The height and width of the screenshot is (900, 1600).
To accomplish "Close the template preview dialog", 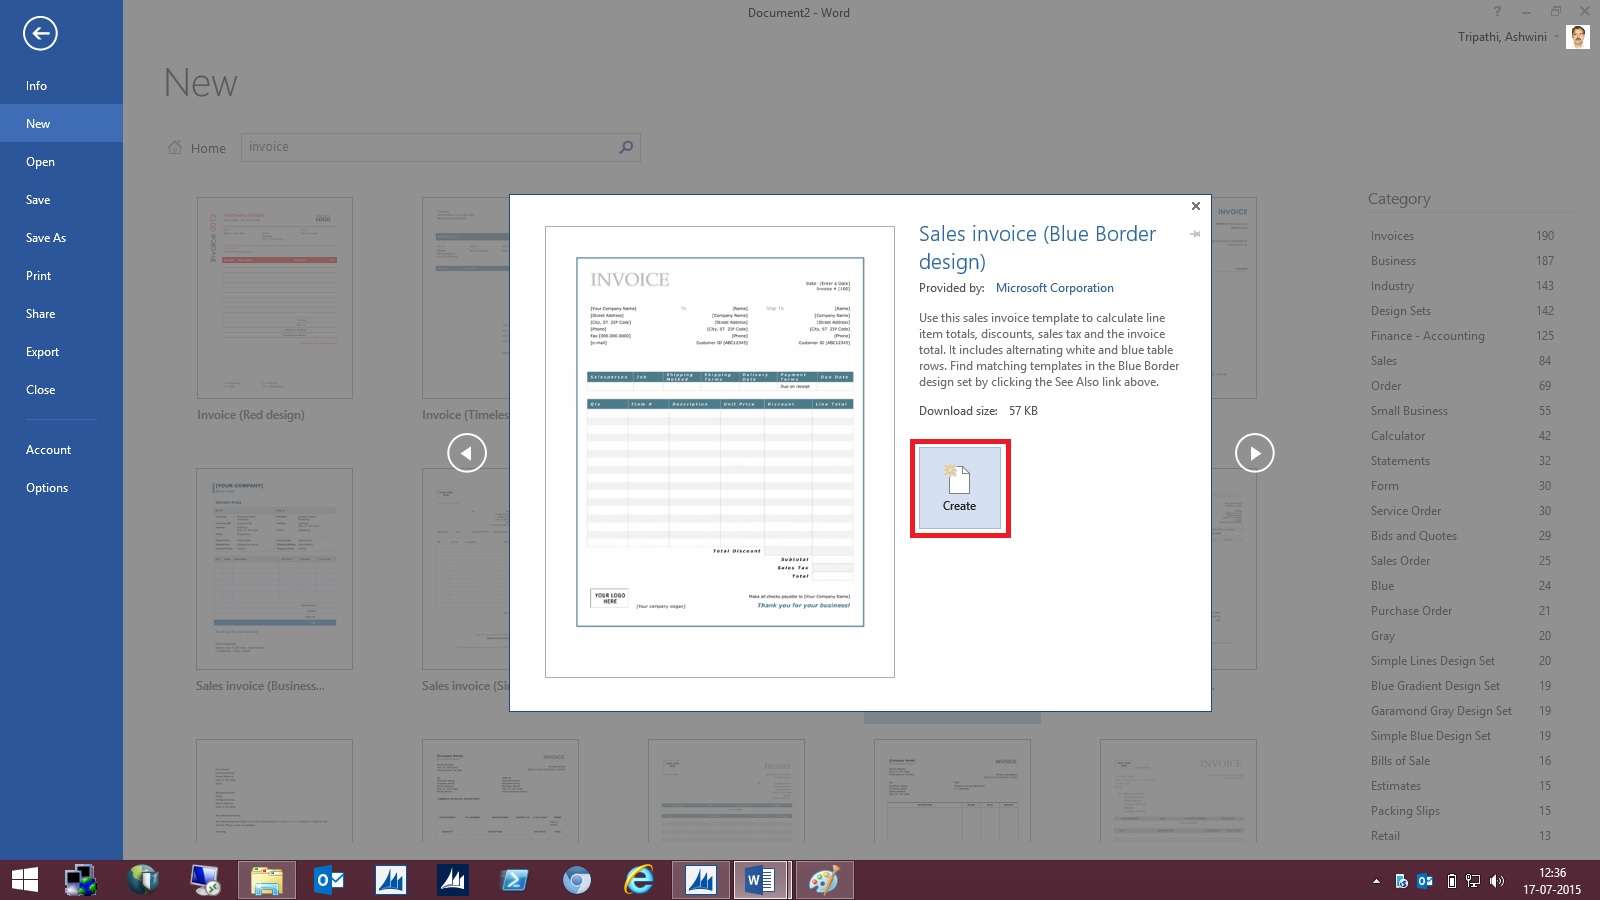I will pyautogui.click(x=1195, y=206).
